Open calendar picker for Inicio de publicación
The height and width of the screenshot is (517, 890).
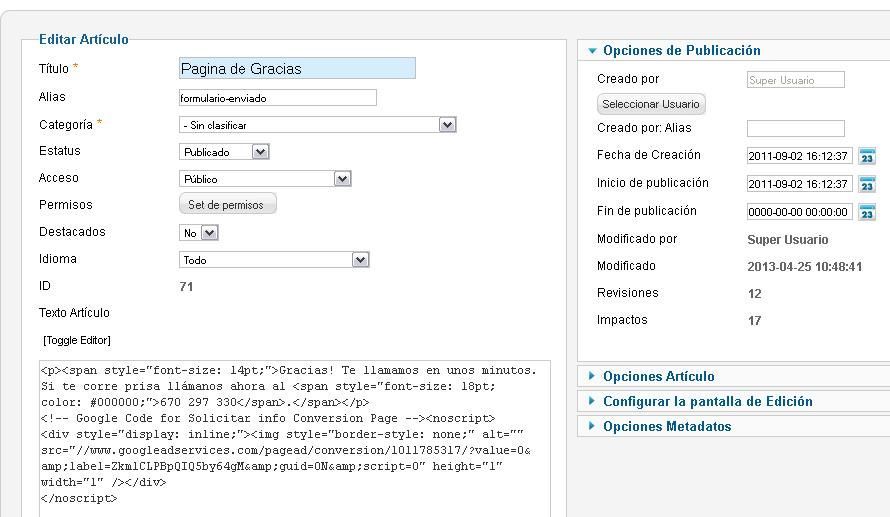(x=867, y=184)
